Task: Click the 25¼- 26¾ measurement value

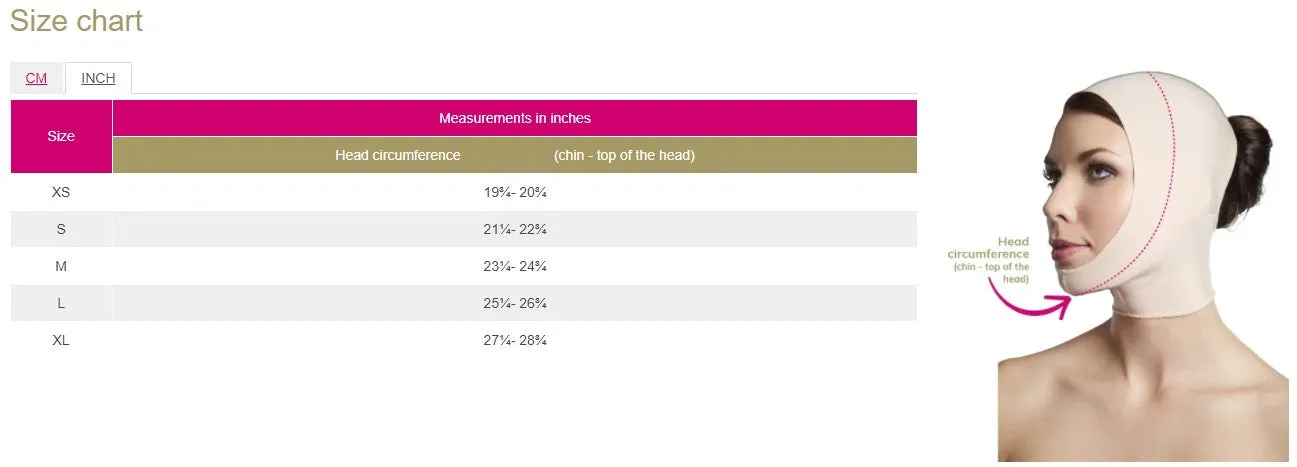Action: point(515,303)
